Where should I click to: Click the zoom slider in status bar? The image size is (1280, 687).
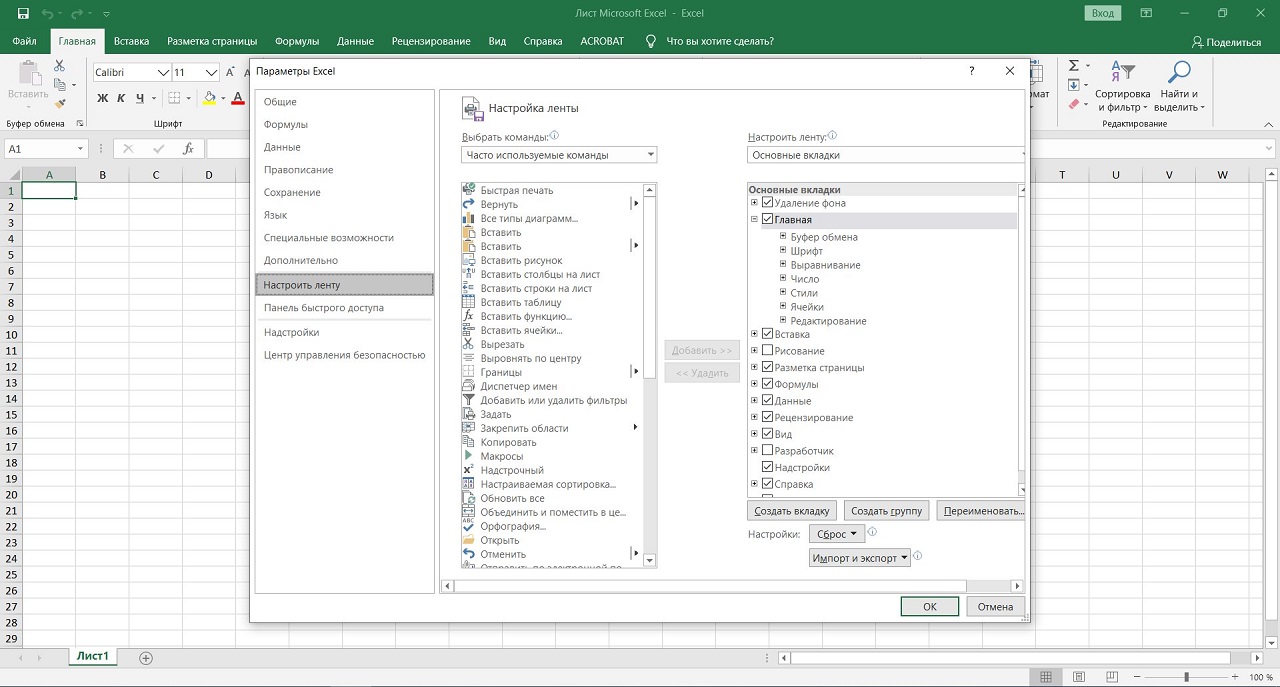pyautogui.click(x=1186, y=677)
